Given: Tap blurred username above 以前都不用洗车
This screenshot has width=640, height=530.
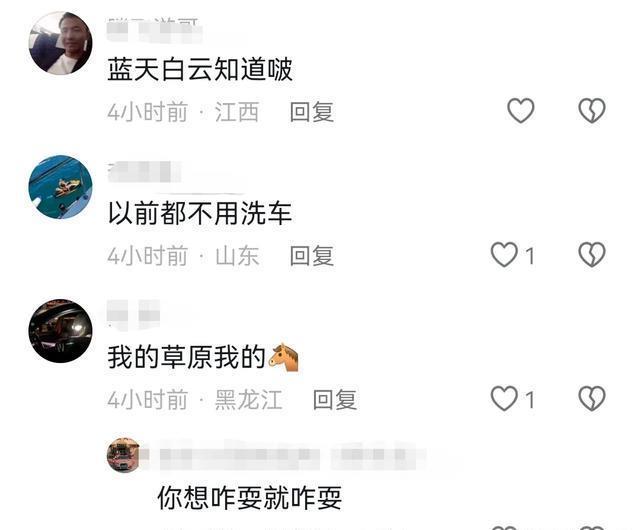Looking at the screenshot, I should click(x=144, y=172).
